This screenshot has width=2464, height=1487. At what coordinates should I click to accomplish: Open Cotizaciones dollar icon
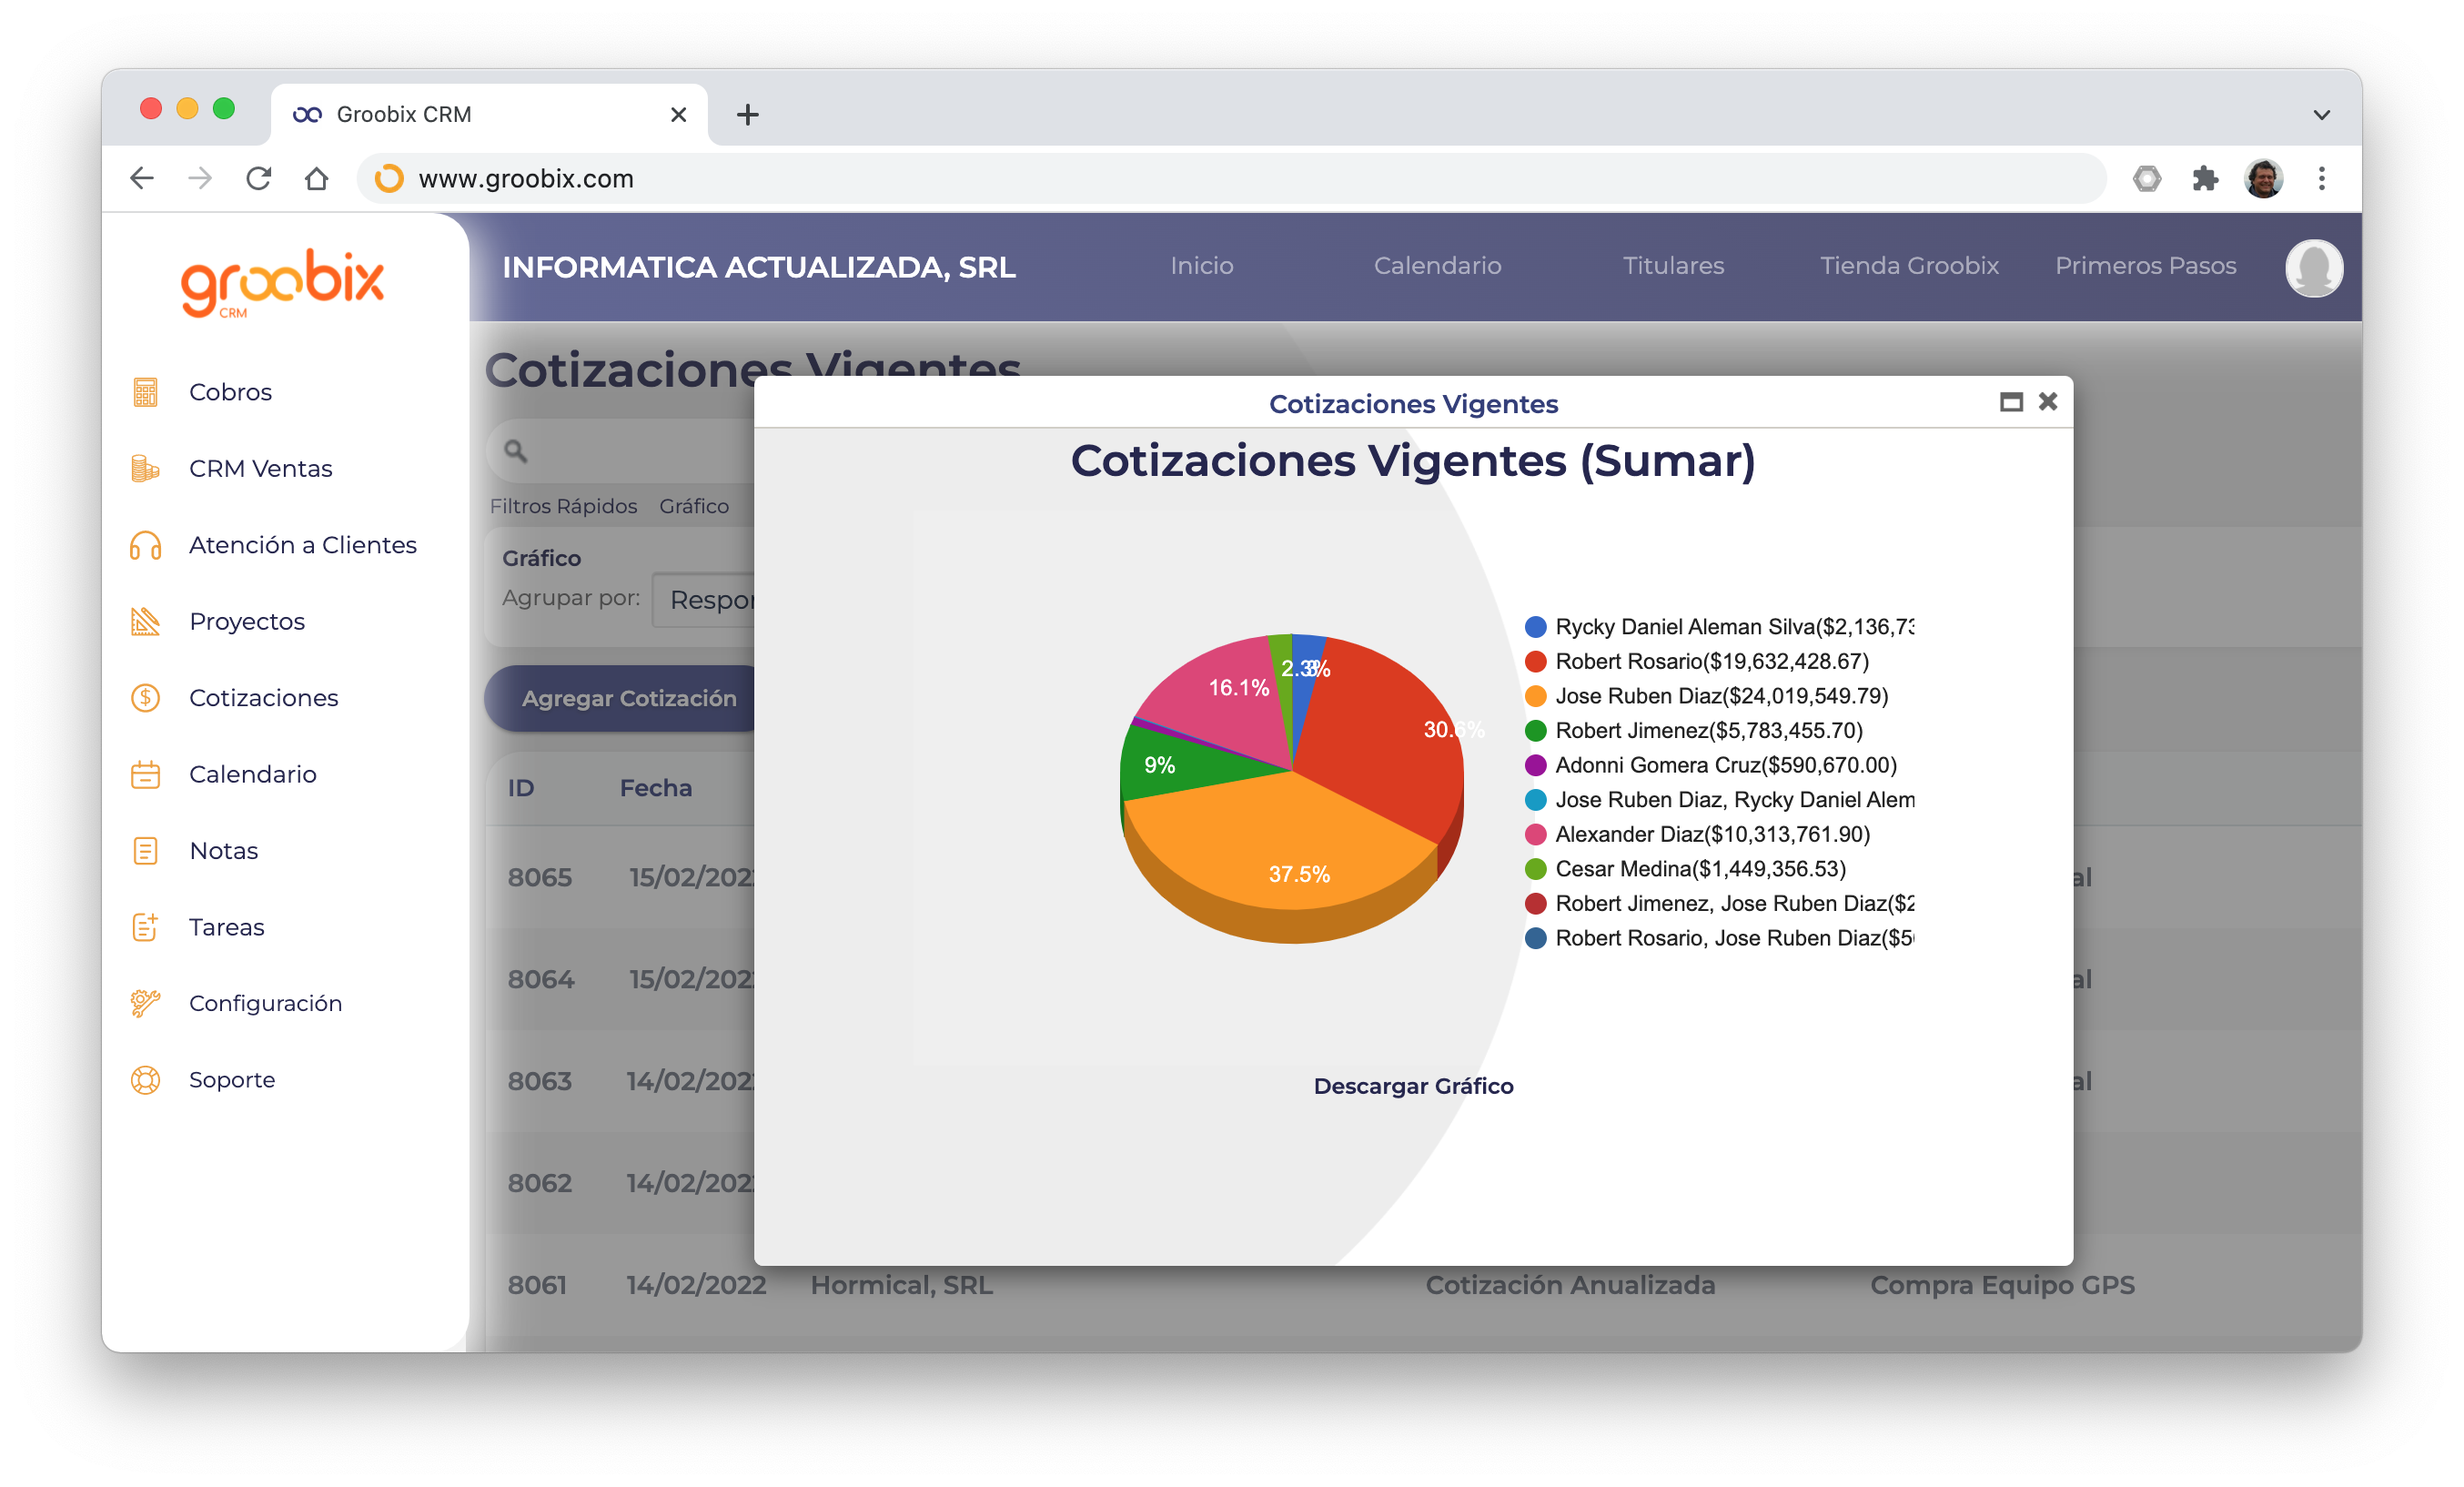point(146,698)
